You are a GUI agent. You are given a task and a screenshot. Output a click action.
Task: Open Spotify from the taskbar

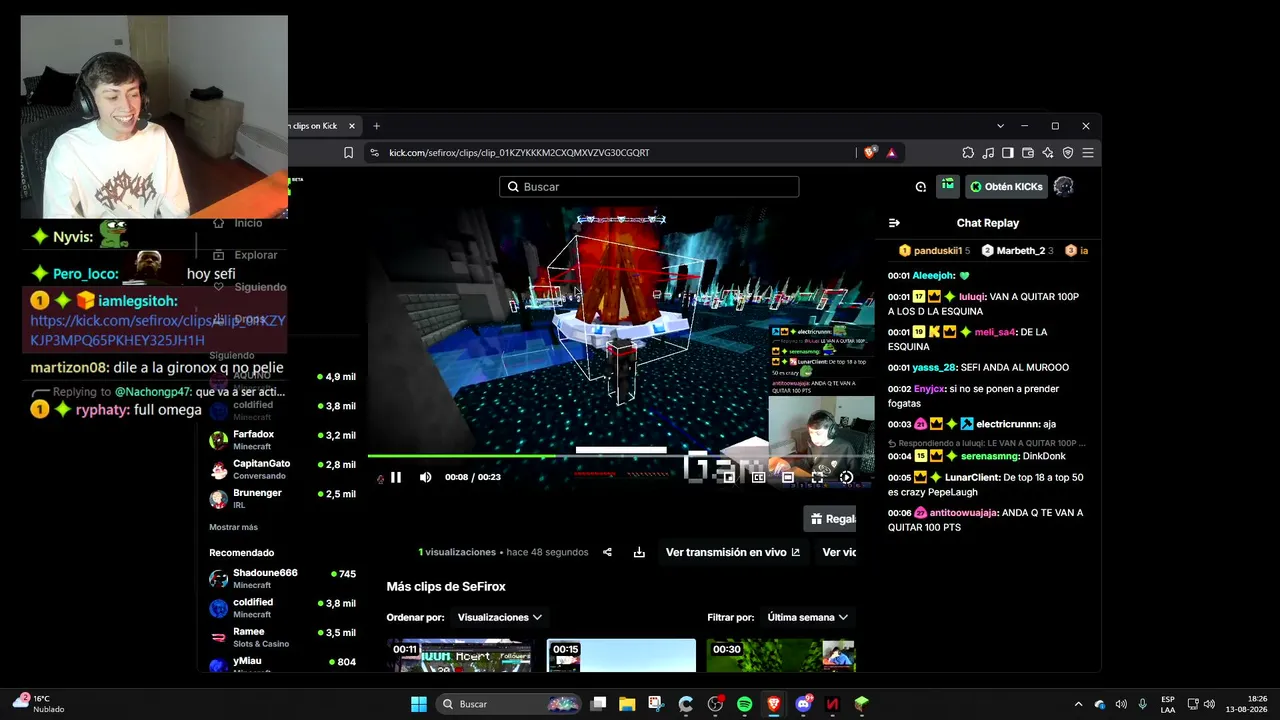tap(744, 704)
